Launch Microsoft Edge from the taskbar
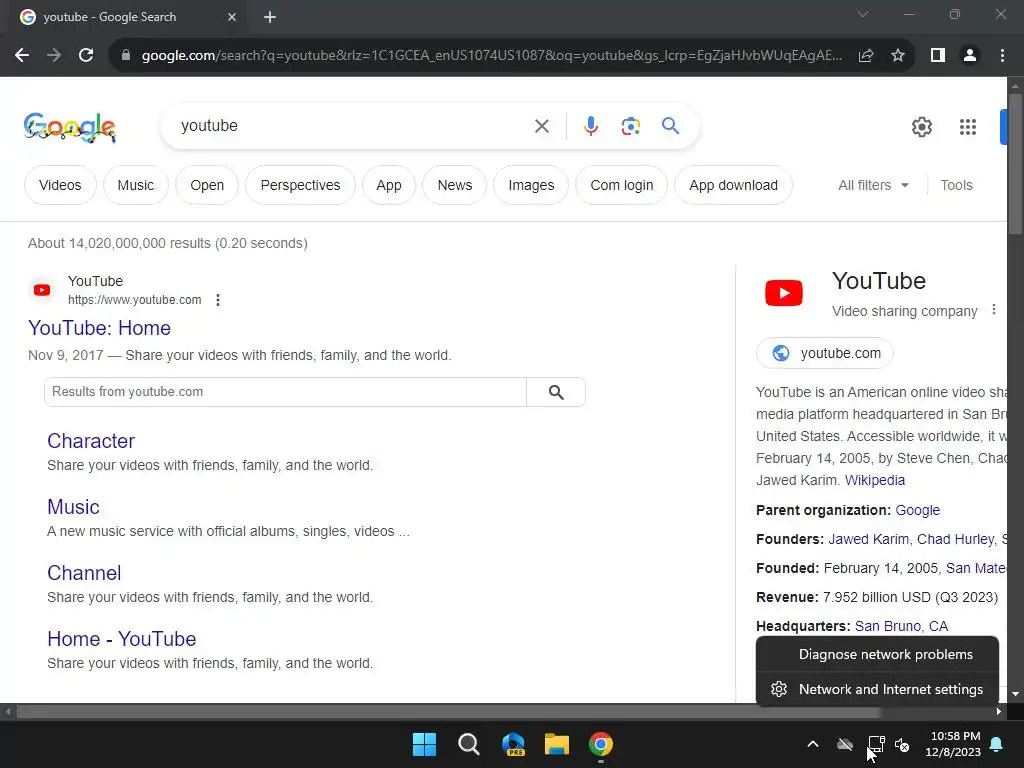1024x768 pixels. pos(513,744)
